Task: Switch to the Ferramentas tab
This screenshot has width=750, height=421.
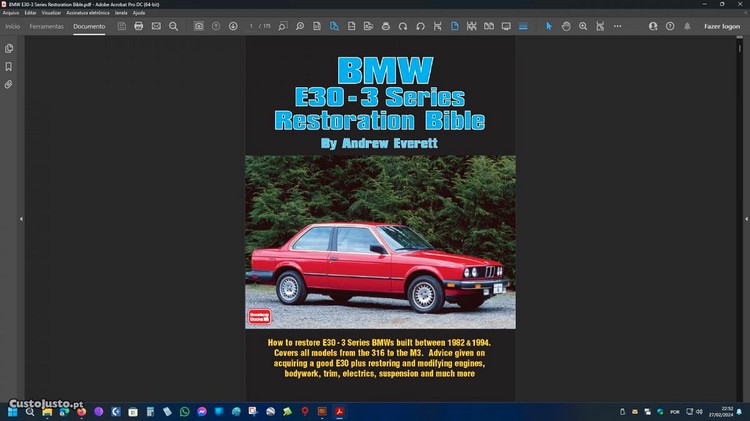Action: point(46,26)
